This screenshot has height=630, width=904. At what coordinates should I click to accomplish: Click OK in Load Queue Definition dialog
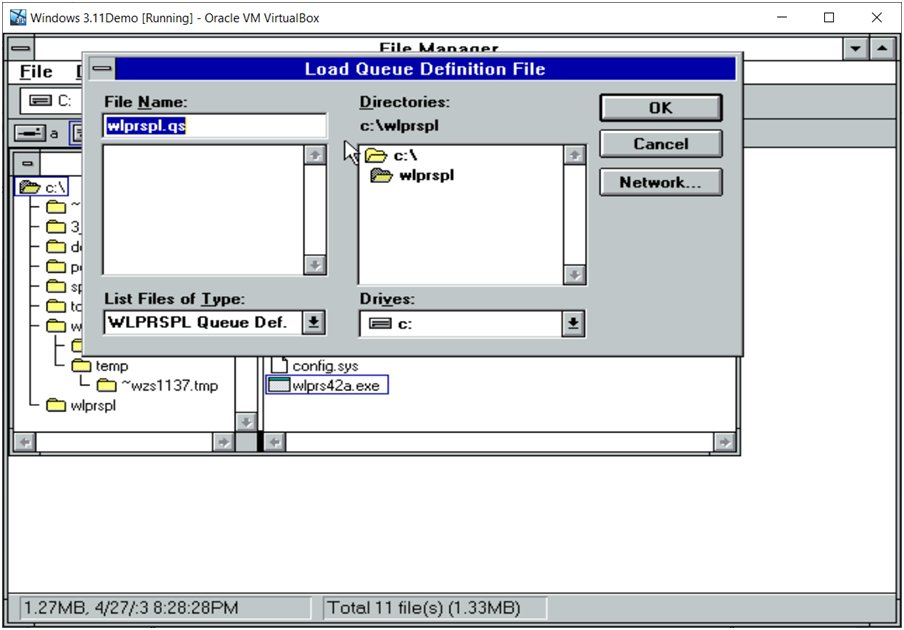tap(661, 108)
